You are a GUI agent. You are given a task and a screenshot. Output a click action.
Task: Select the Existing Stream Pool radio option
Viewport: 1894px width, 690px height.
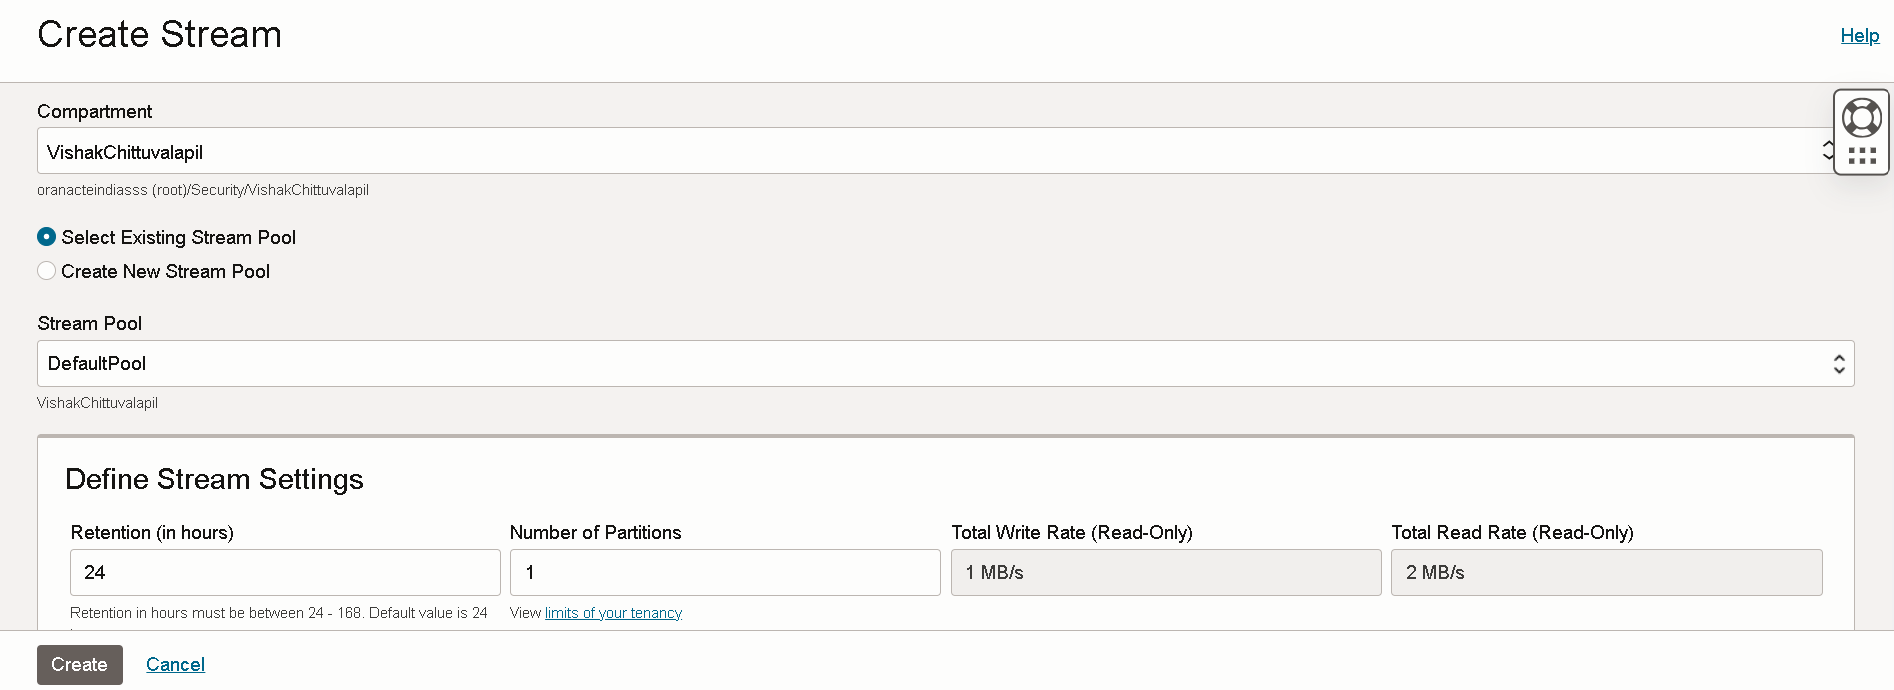pyautogui.click(x=47, y=237)
